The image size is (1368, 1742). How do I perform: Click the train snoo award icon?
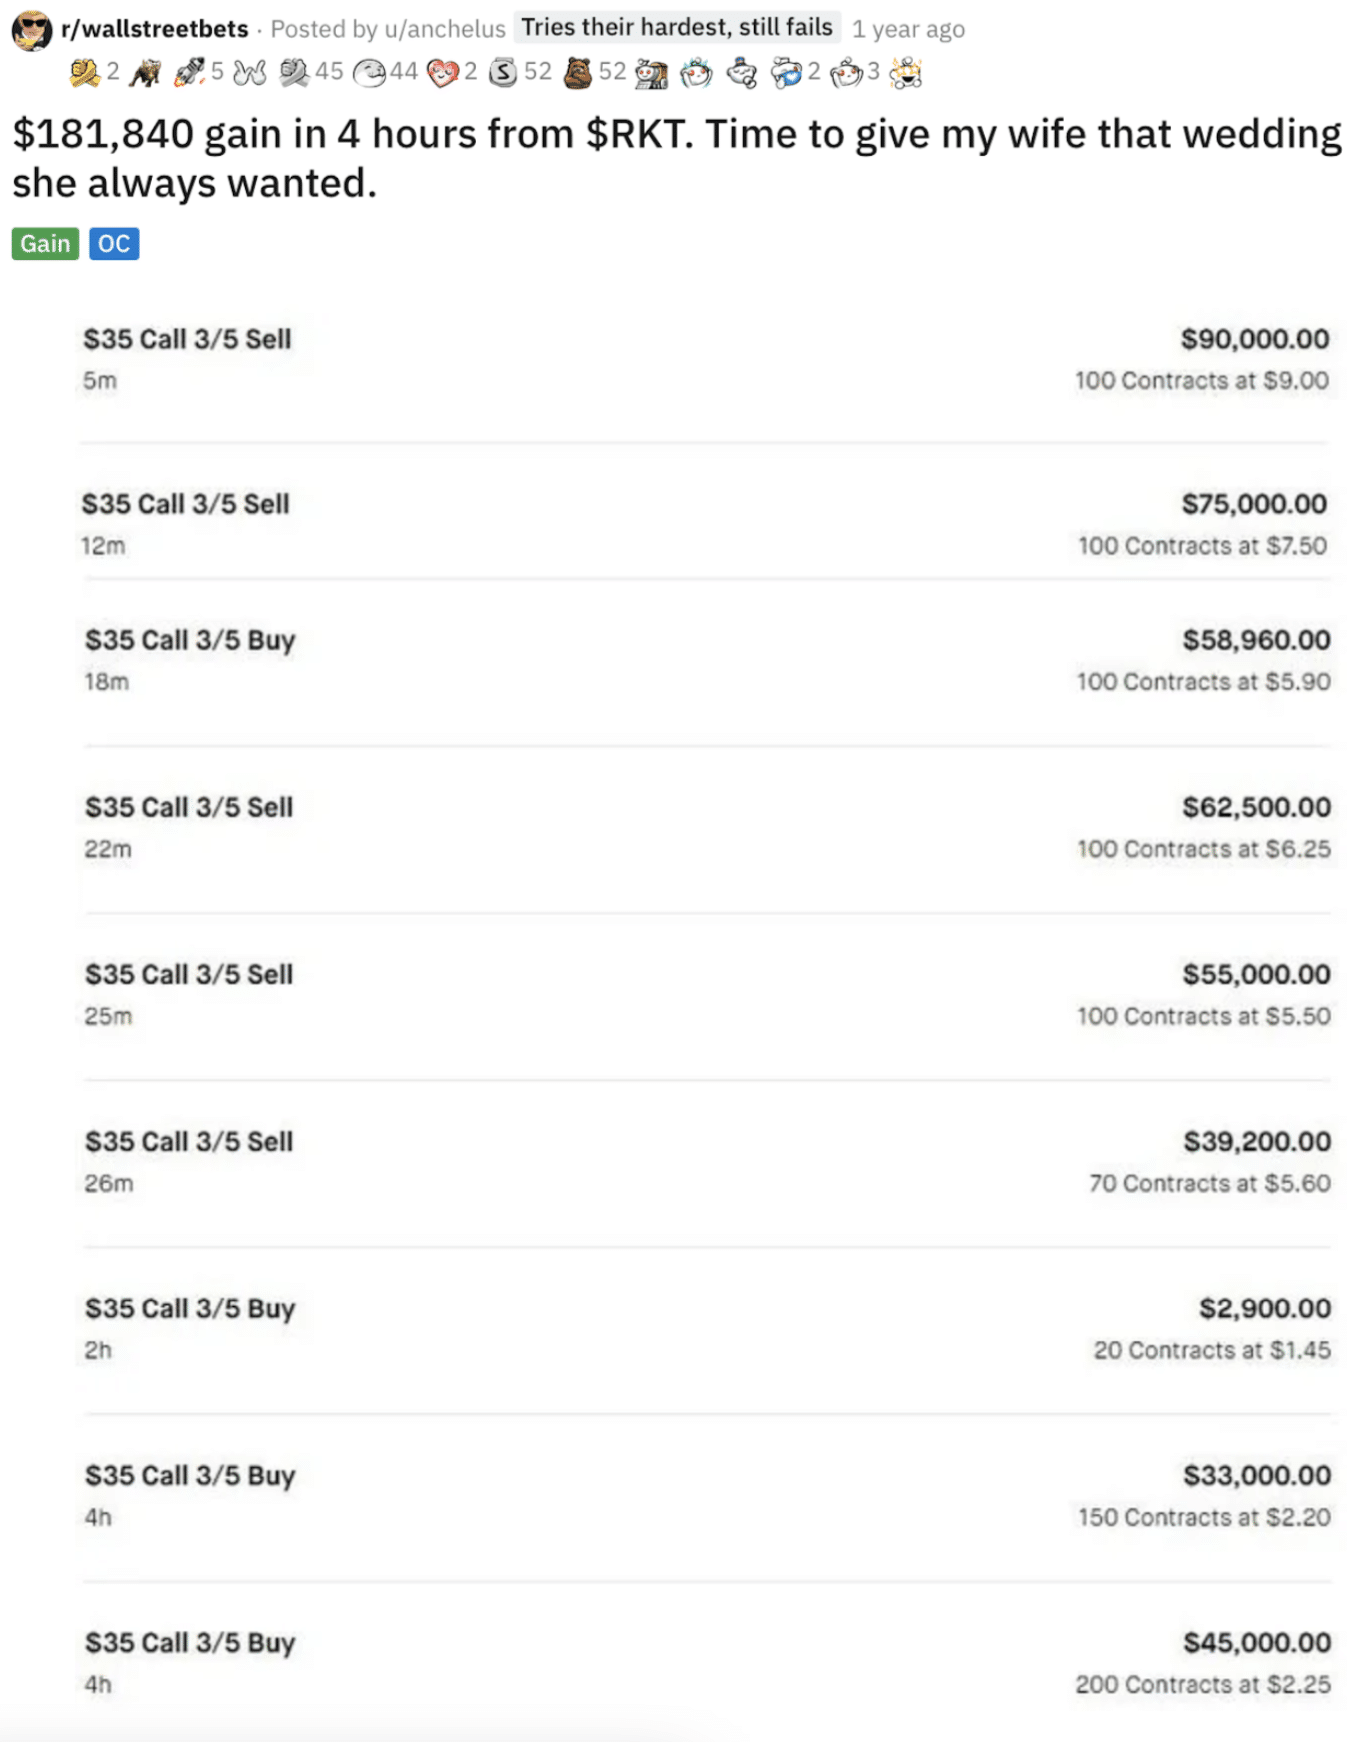click(651, 73)
